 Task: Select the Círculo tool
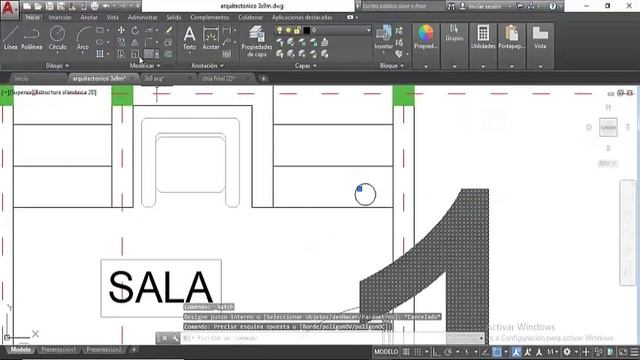coord(57,38)
